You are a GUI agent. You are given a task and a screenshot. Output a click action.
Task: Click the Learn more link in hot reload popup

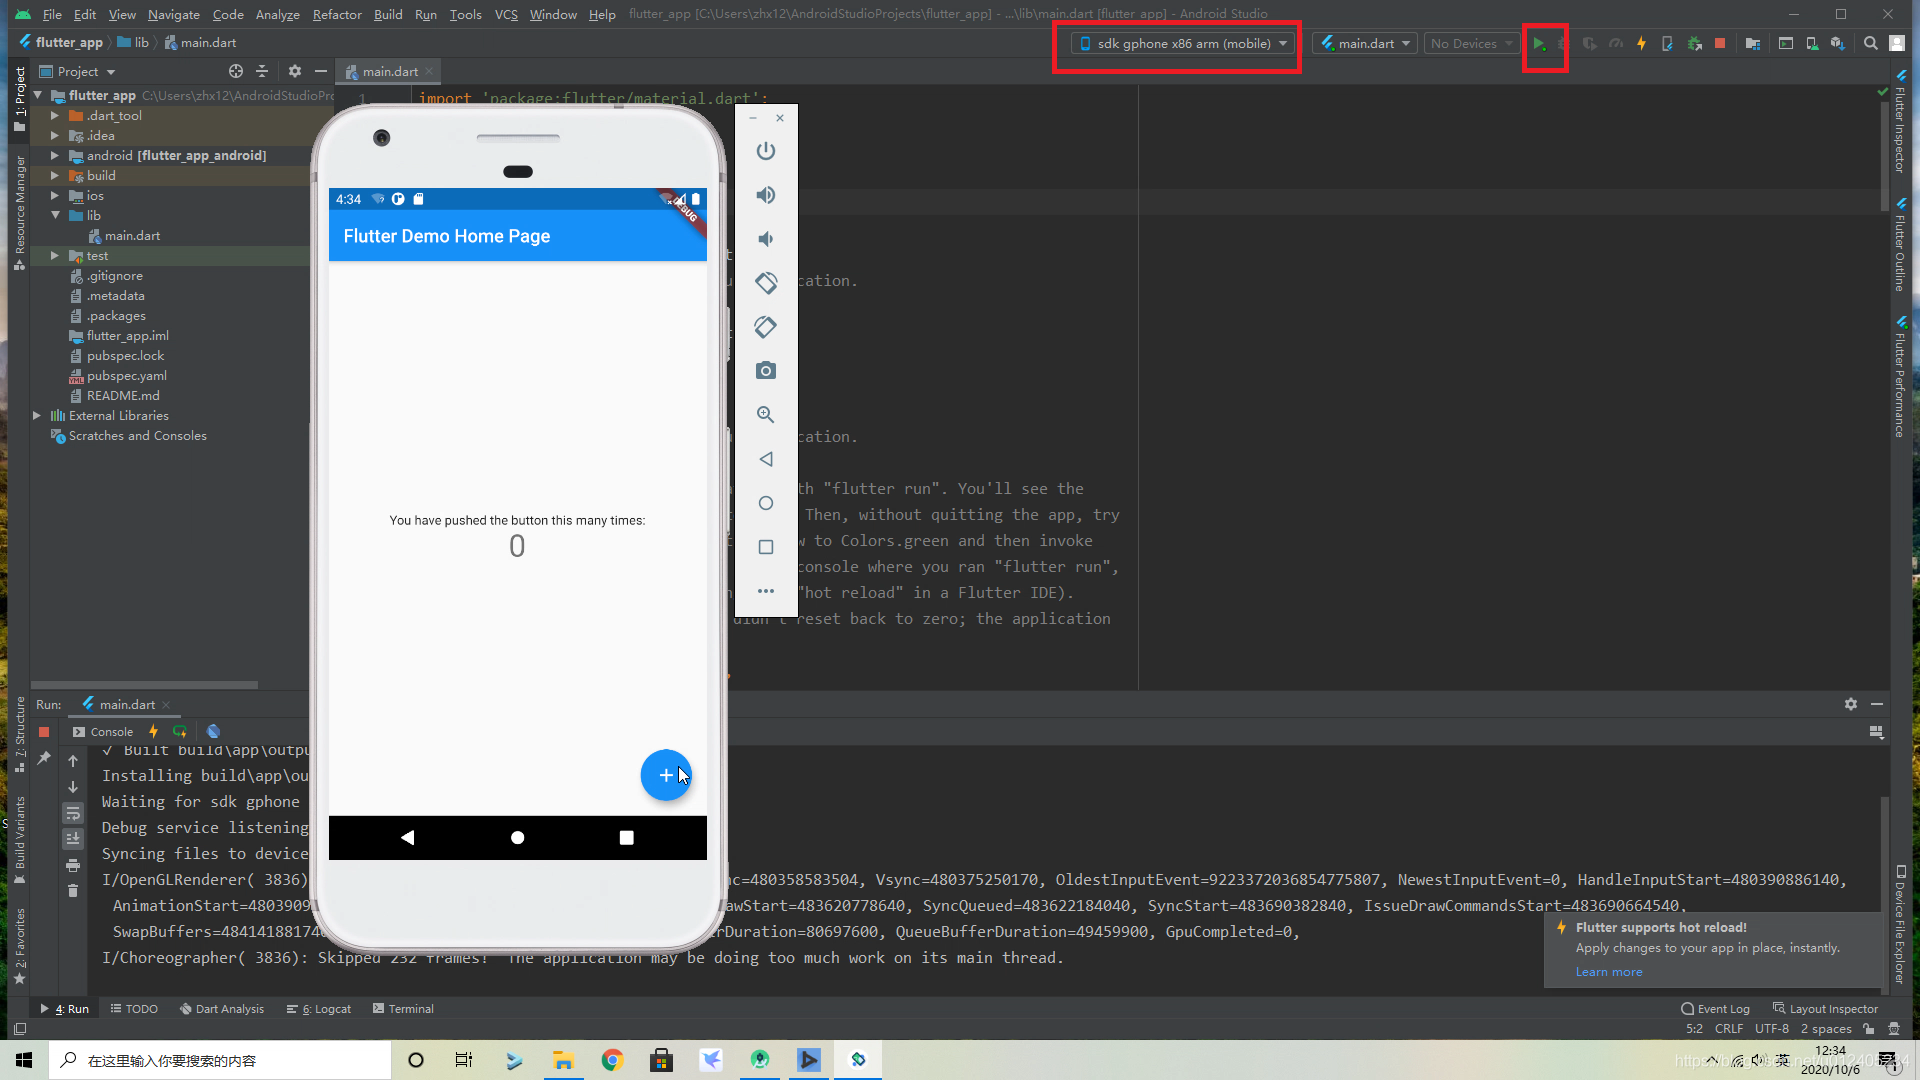(1609, 972)
